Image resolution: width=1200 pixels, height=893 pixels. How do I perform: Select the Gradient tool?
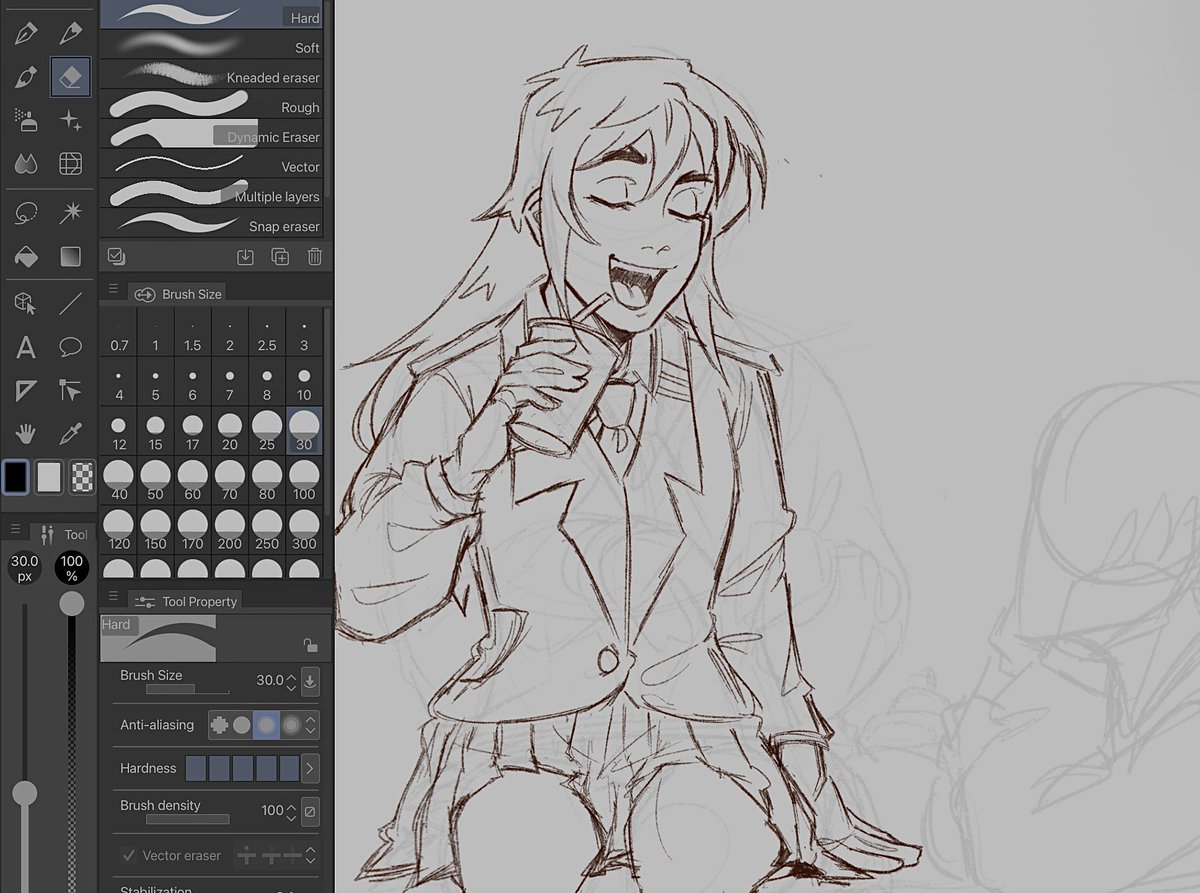(x=70, y=257)
